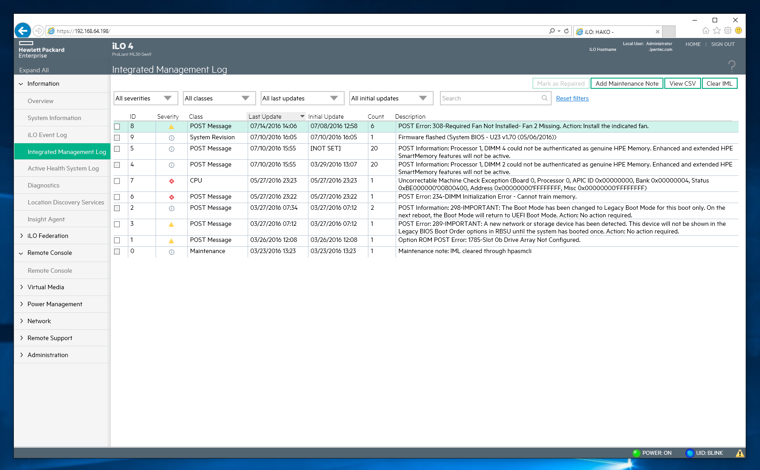Viewport: 760px width, 470px height.
Task: Click the critical severity icon on CPU row
Action: (x=171, y=181)
